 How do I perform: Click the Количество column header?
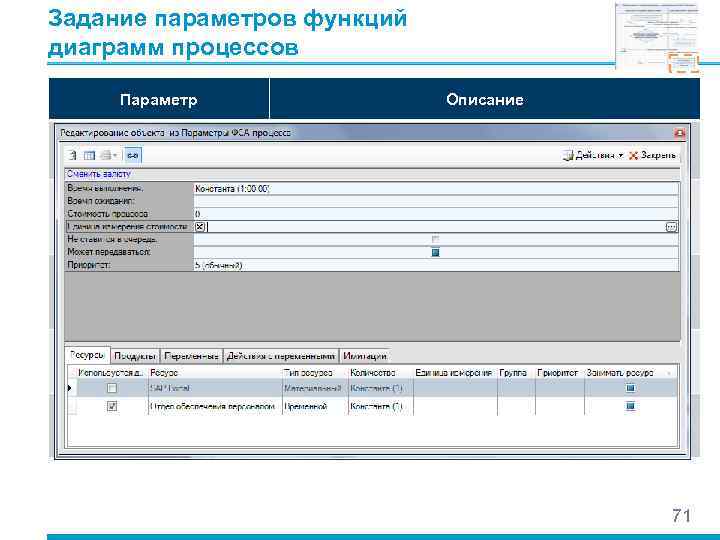pos(381,373)
